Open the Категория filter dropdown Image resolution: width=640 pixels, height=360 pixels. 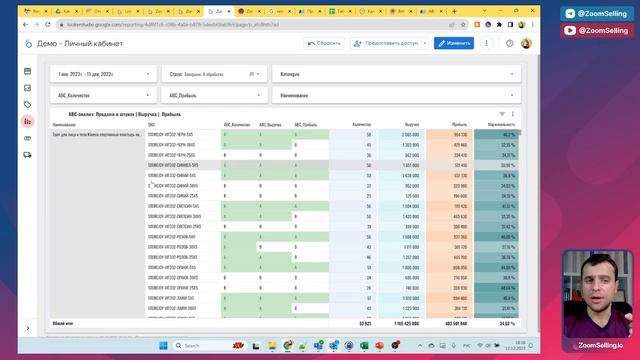[396, 74]
